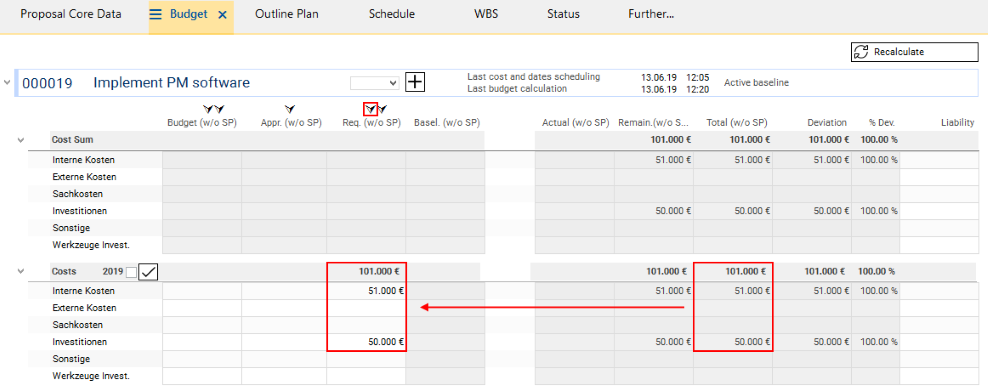The image size is (988, 392).
Task: Click the Recalculate button
Action: pos(914,52)
